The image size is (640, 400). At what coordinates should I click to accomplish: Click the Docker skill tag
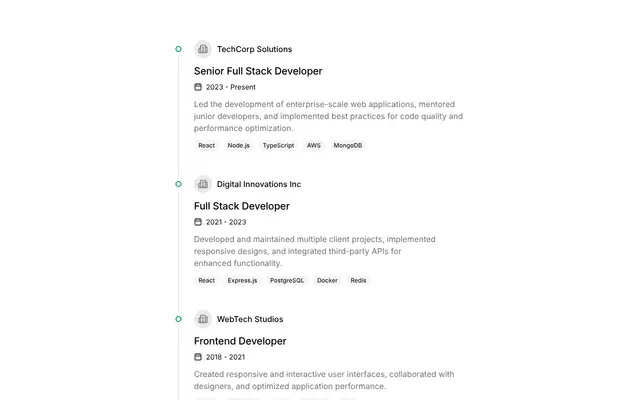tap(327, 280)
